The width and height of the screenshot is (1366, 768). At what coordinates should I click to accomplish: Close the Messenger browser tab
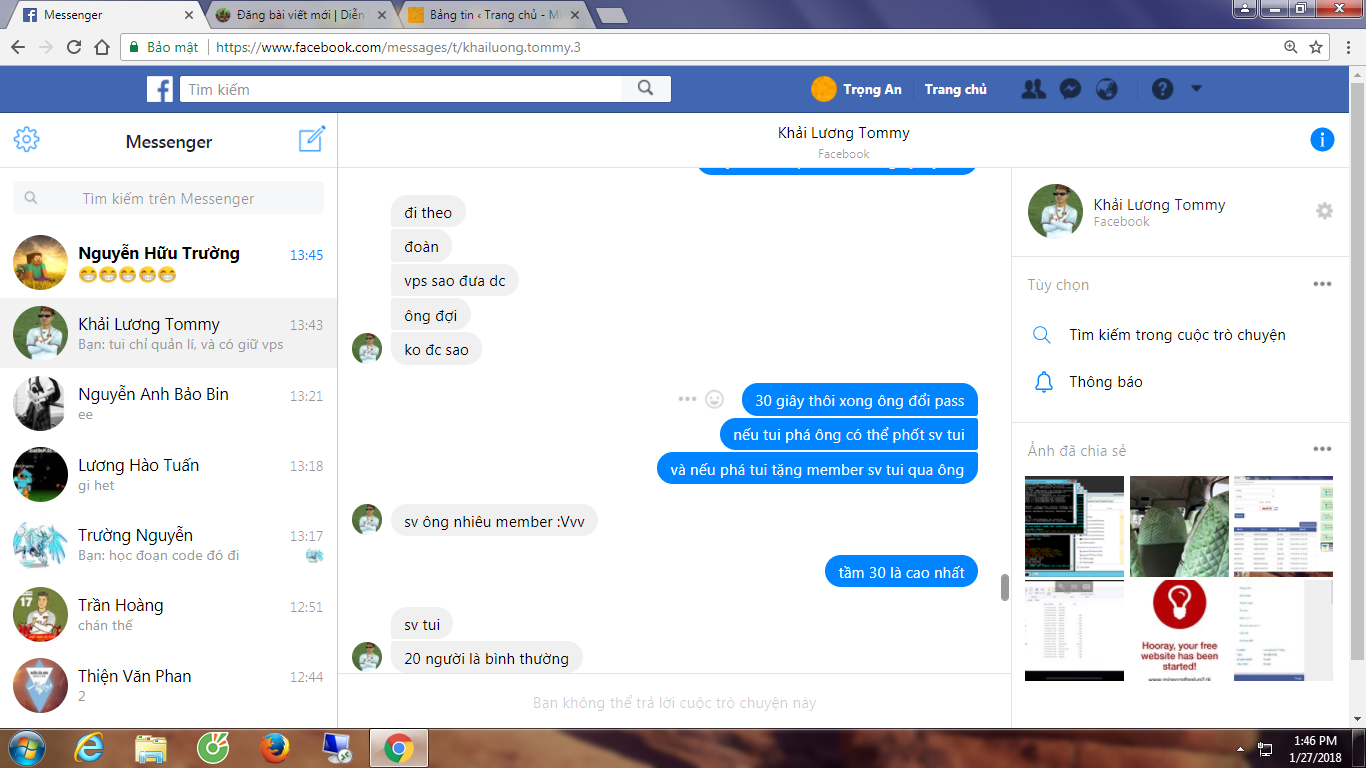(189, 15)
